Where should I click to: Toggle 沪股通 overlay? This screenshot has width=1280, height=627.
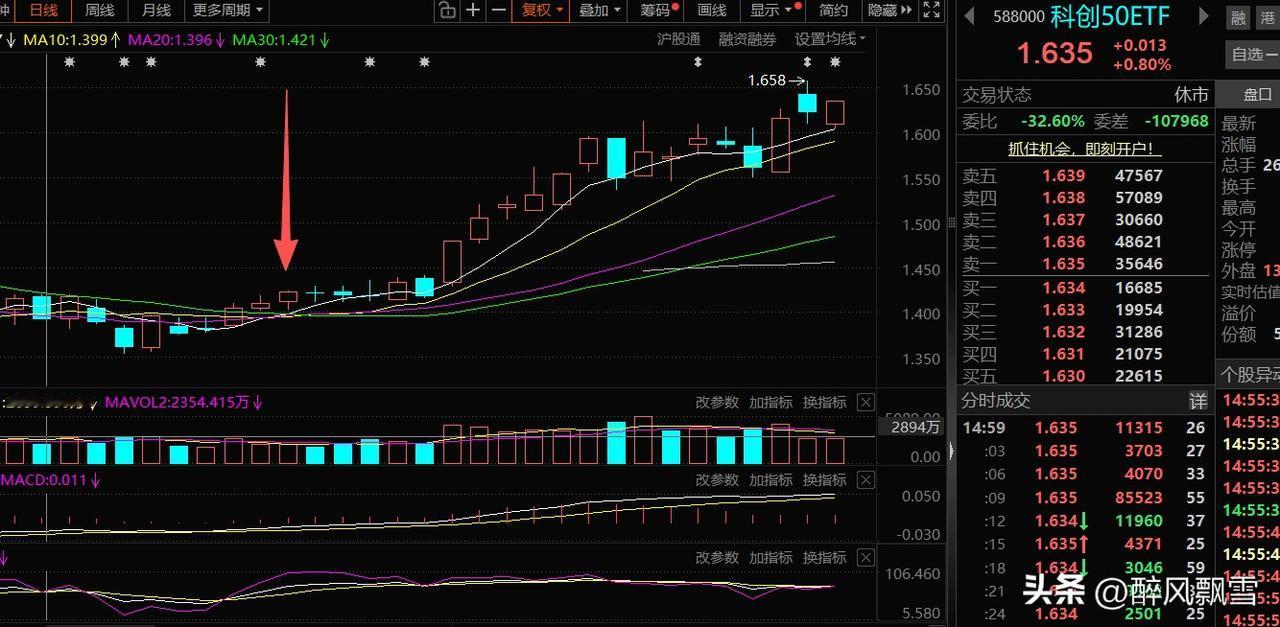pos(678,39)
